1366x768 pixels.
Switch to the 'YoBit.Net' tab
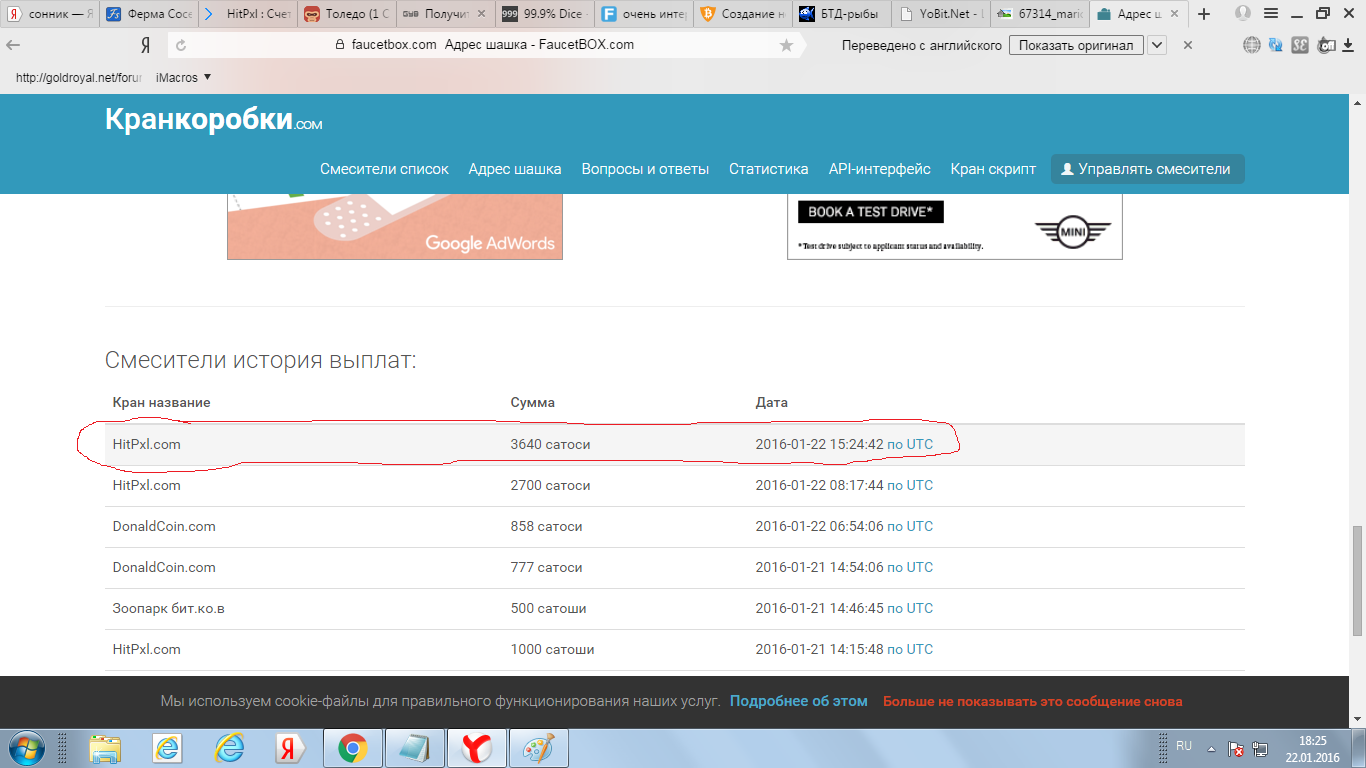(941, 14)
